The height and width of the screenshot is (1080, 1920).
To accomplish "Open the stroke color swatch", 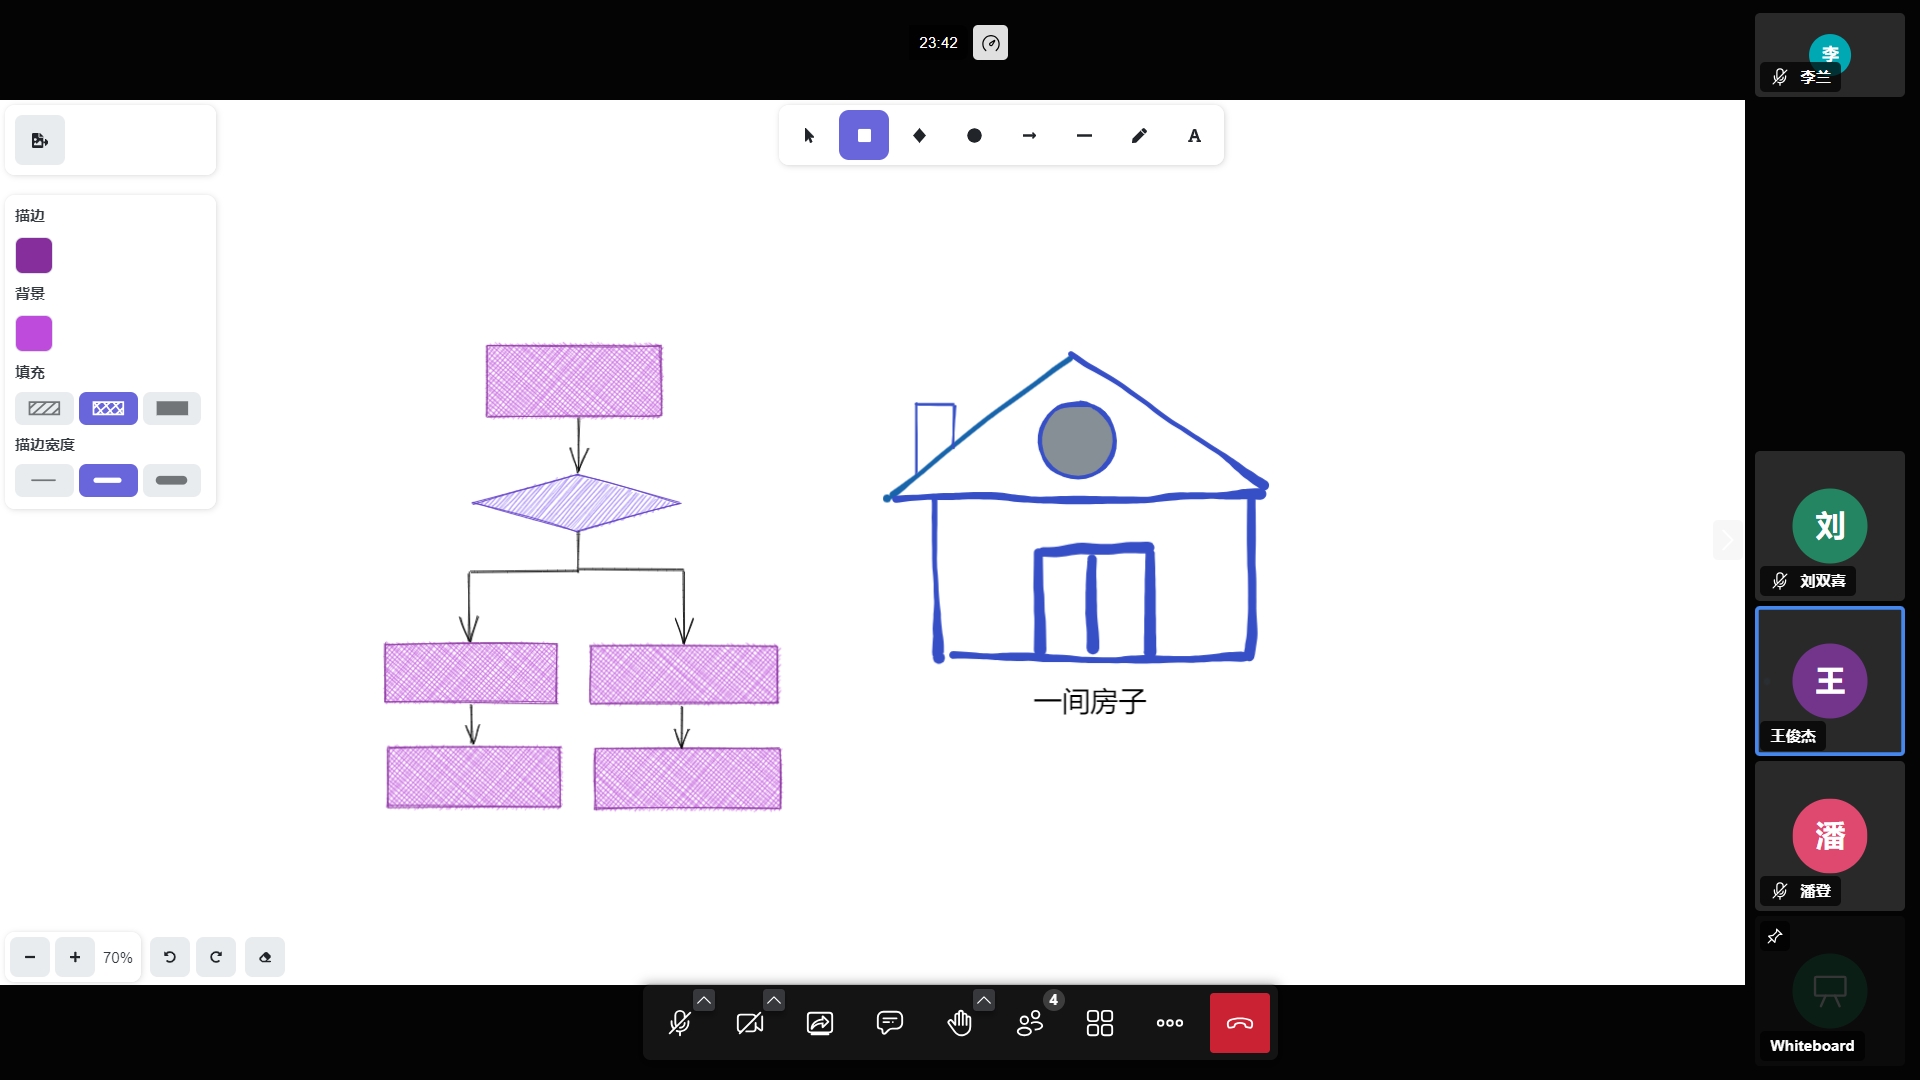I will (34, 256).
